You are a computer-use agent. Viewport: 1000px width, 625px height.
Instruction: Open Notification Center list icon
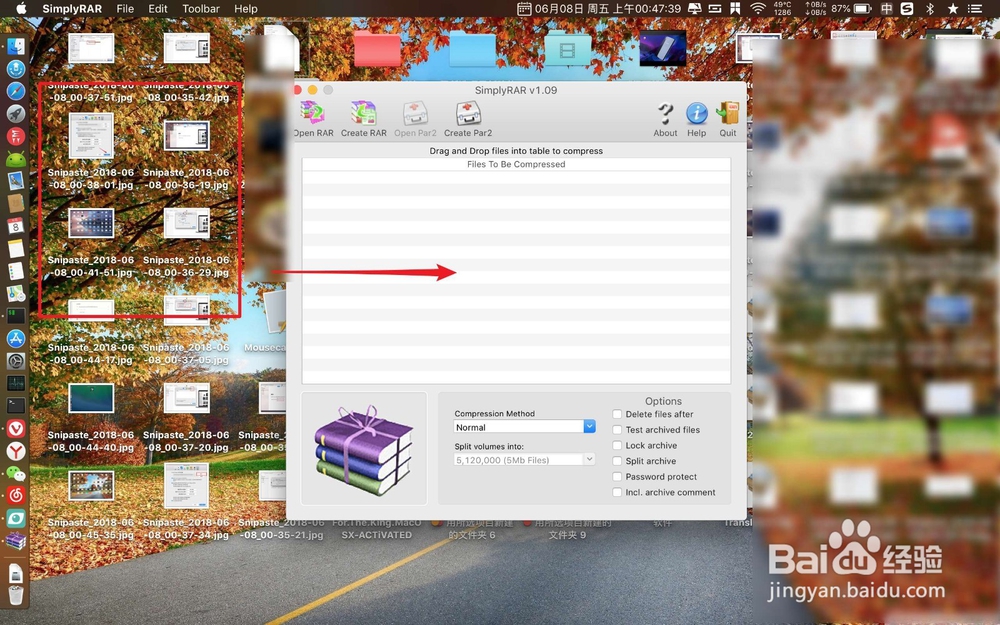(974, 8)
